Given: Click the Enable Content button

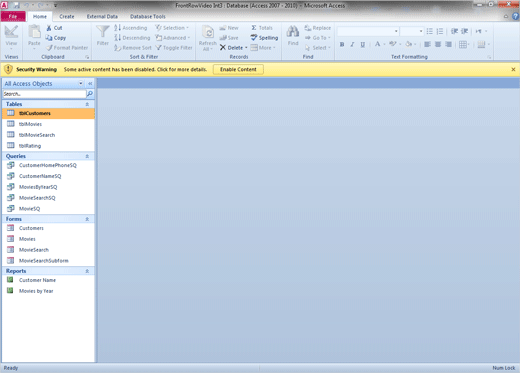Looking at the screenshot, I should [x=238, y=69].
